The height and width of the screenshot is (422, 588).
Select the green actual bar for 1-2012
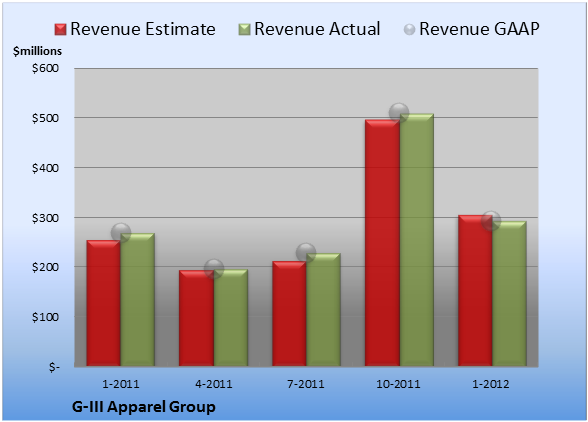pyautogui.click(x=509, y=294)
